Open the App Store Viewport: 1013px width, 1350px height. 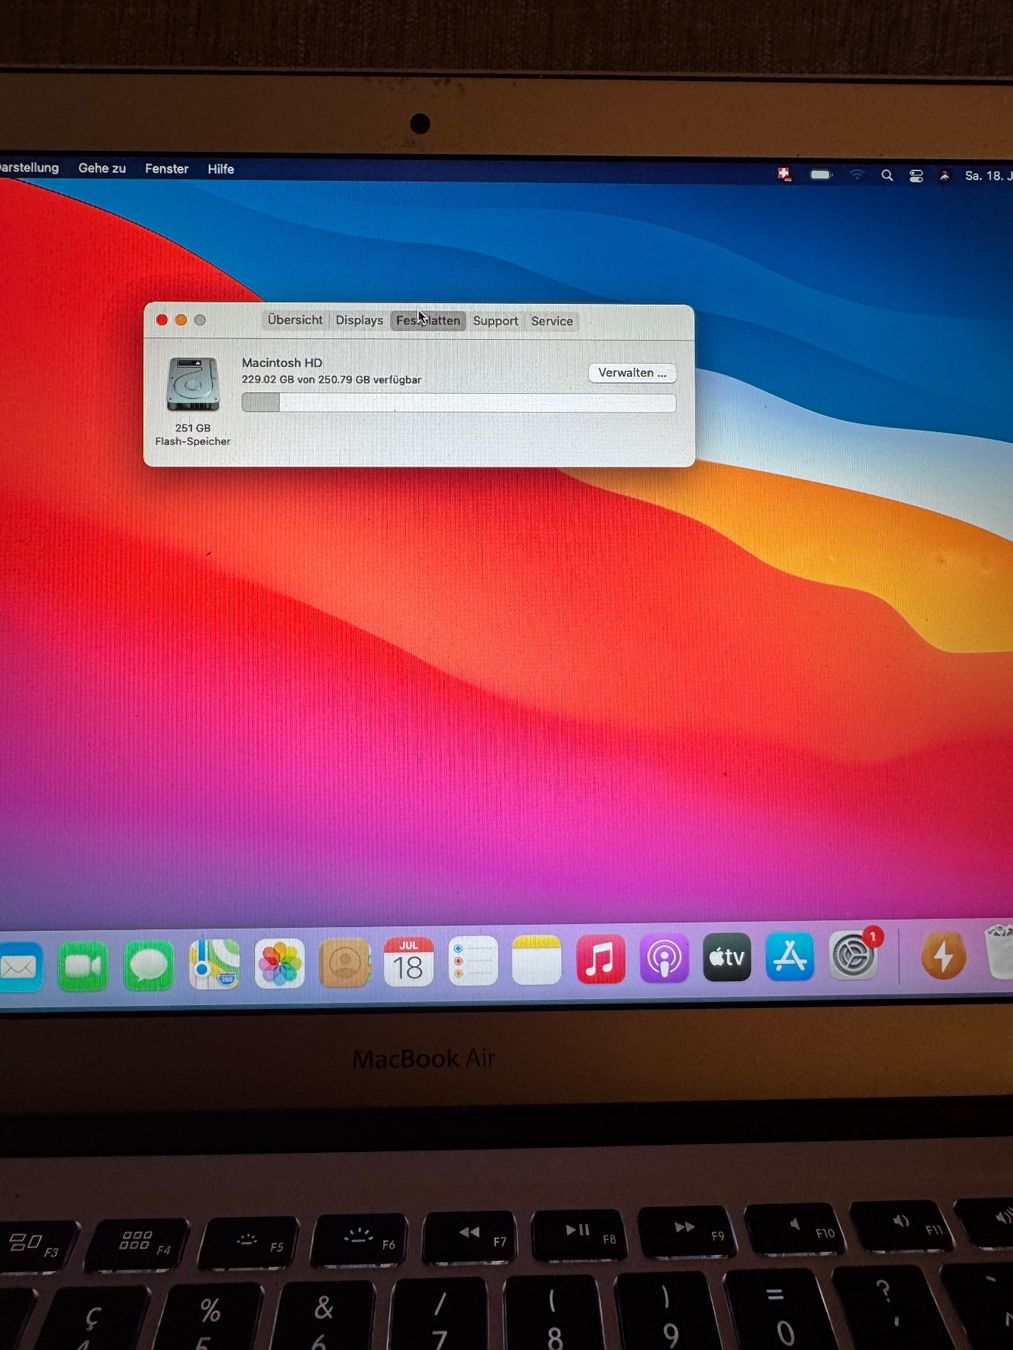[790, 957]
